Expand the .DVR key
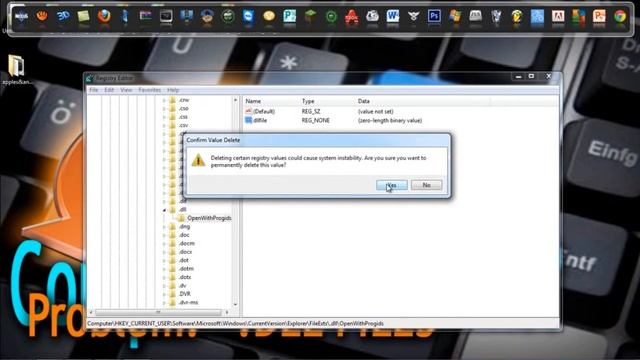This screenshot has height=360, width=640. pyautogui.click(x=164, y=294)
